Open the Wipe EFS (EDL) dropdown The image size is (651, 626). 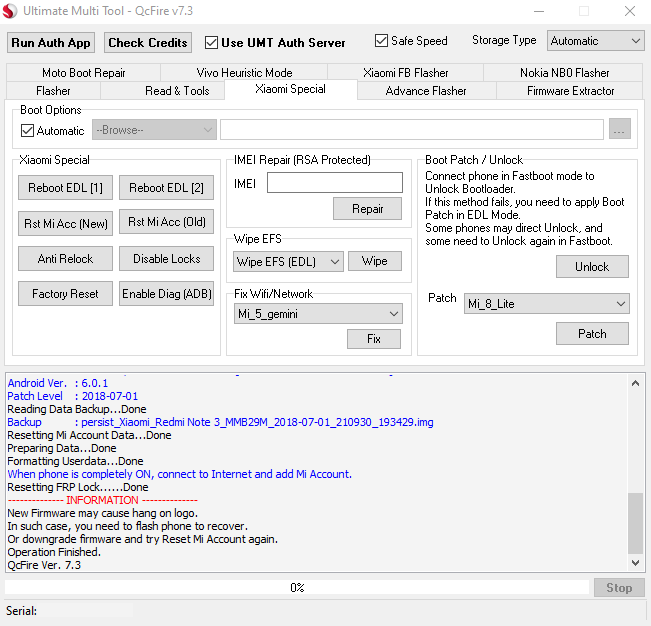tap(288, 262)
